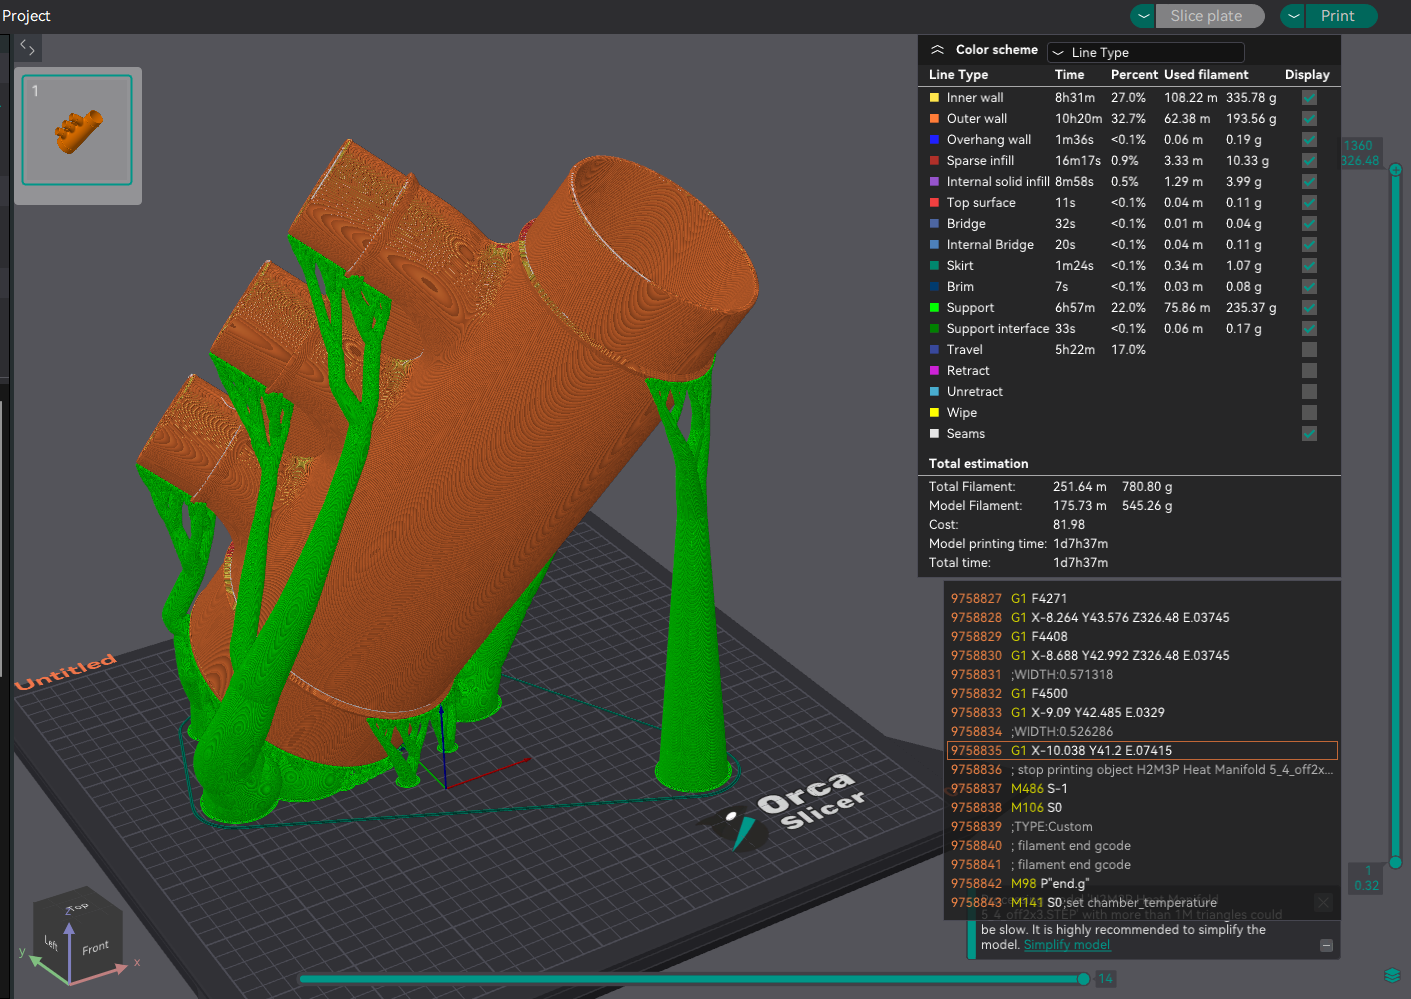Enable Travel moves display checkbox
This screenshot has height=999, width=1411.
(x=1309, y=350)
